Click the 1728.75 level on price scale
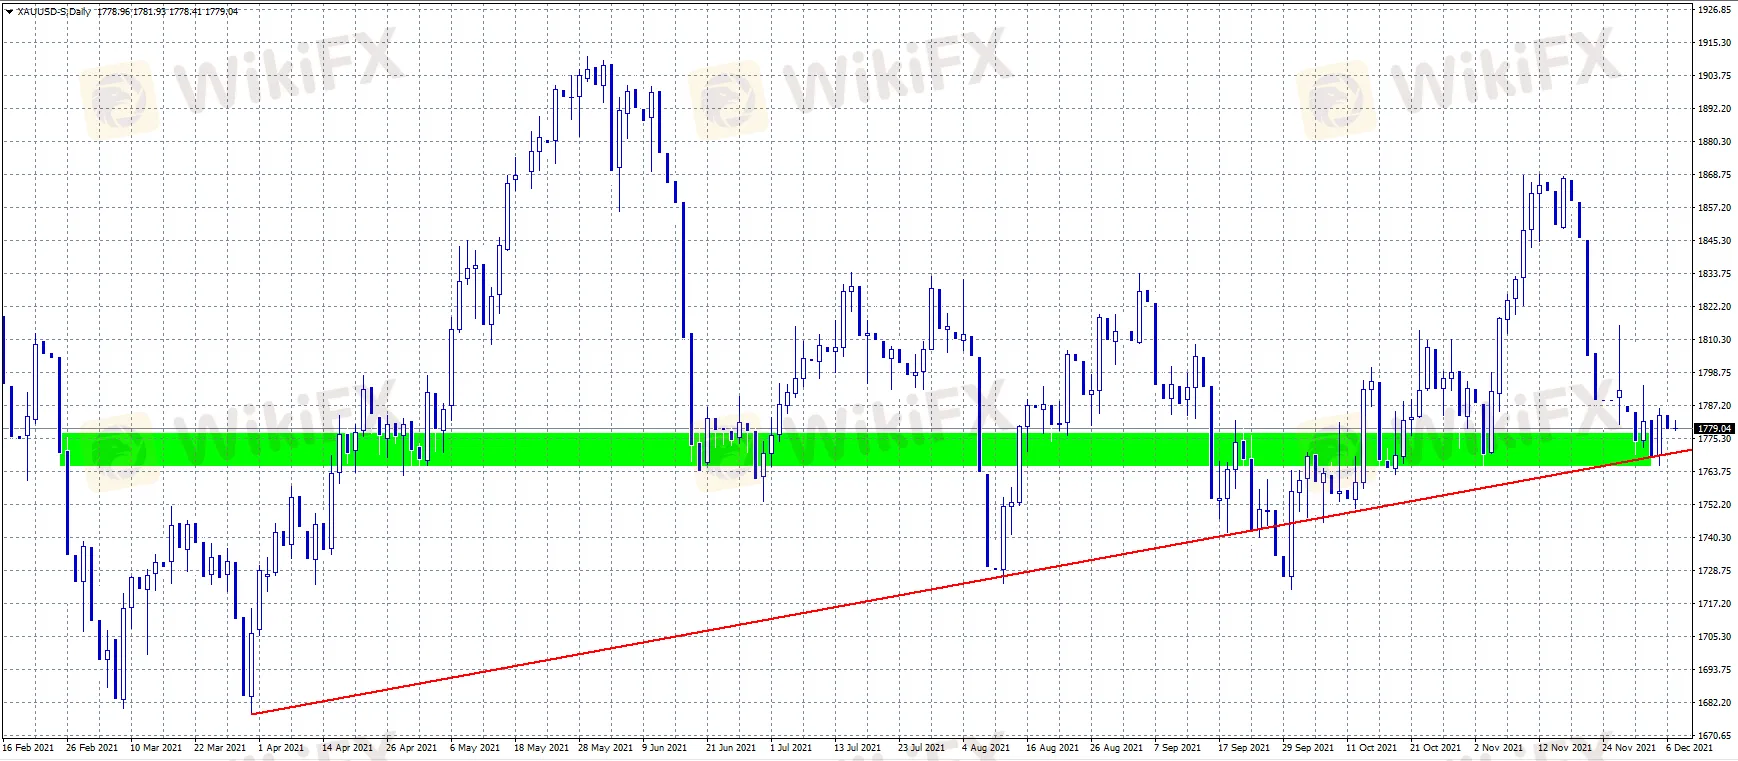The height and width of the screenshot is (761, 1738). tap(1714, 571)
